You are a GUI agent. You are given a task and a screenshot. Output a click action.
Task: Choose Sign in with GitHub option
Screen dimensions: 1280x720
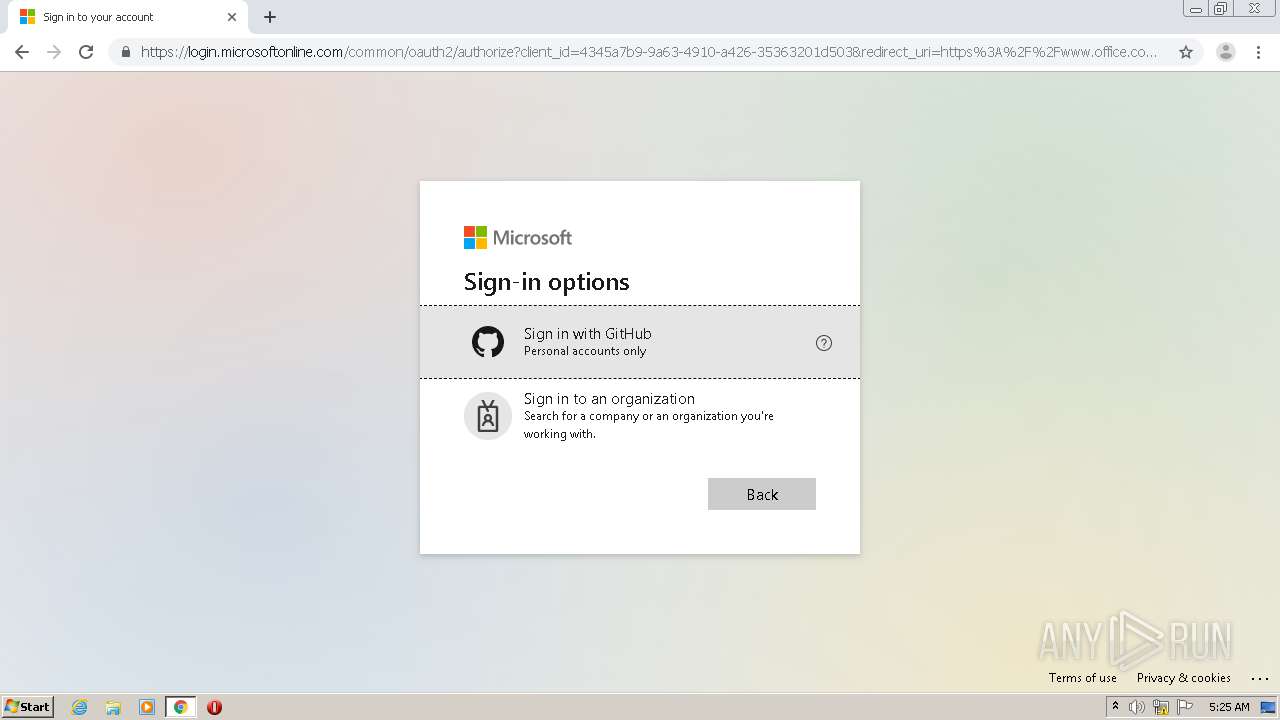(x=640, y=342)
